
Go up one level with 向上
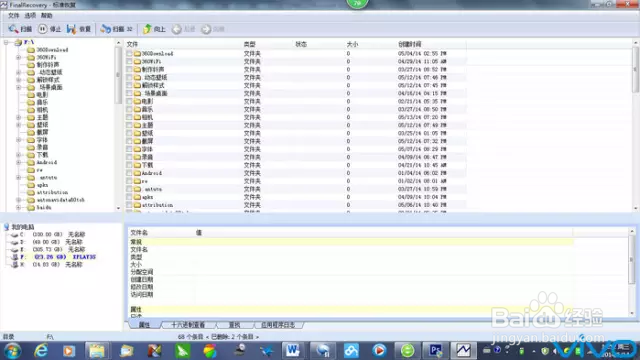coord(154,29)
